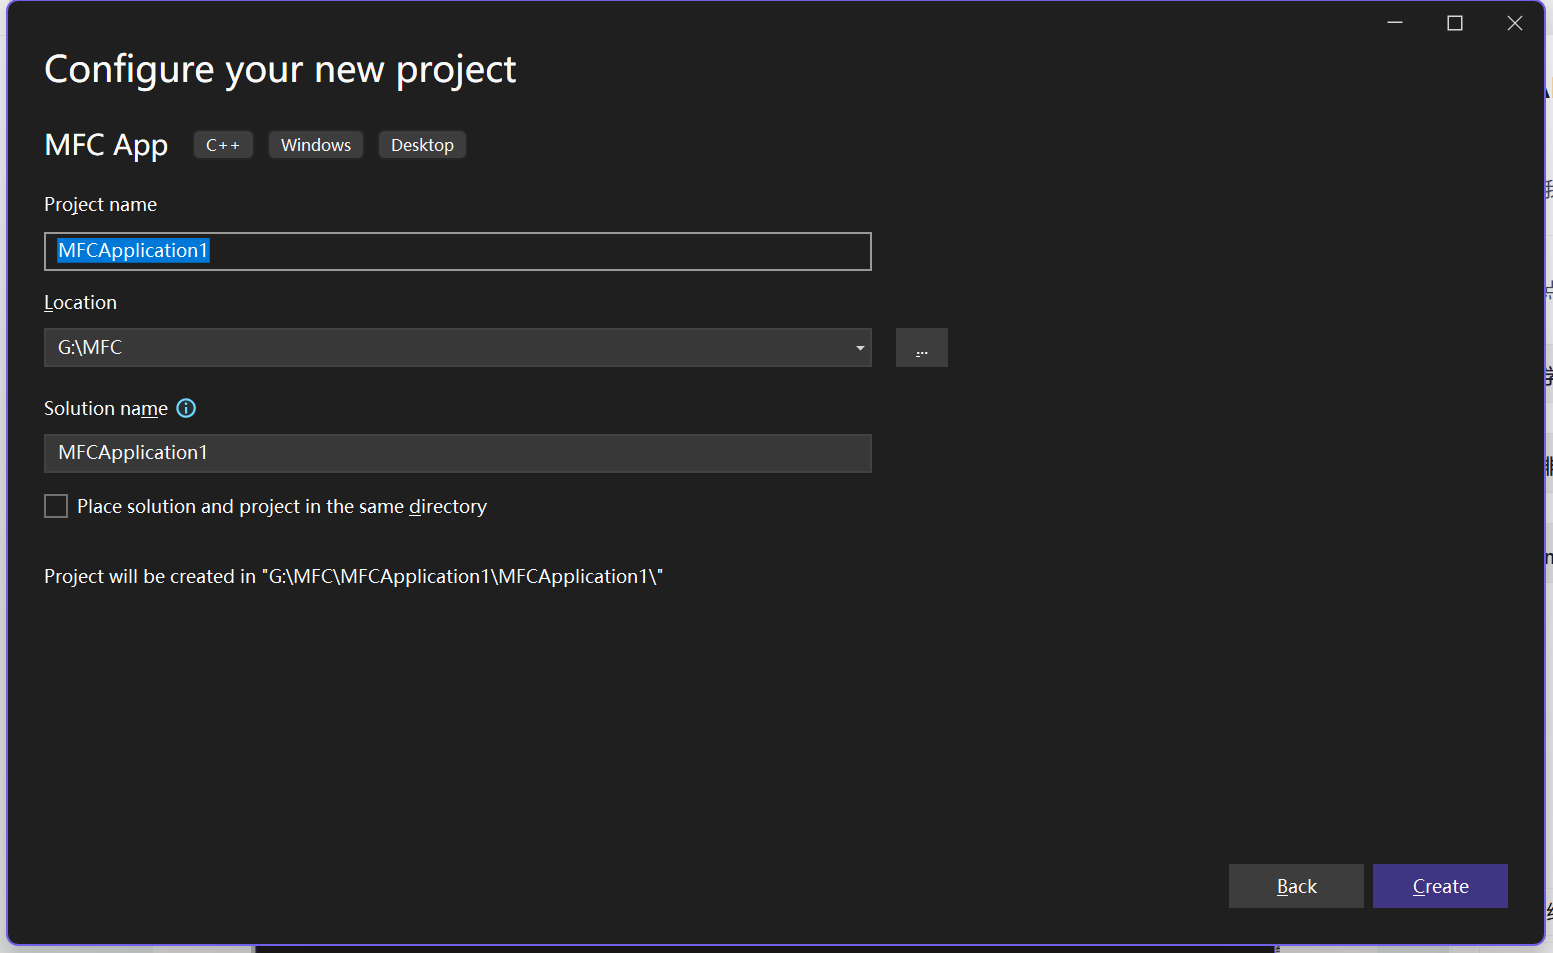1553x953 pixels.
Task: Open the Location dropdown arrow
Action: coord(859,348)
